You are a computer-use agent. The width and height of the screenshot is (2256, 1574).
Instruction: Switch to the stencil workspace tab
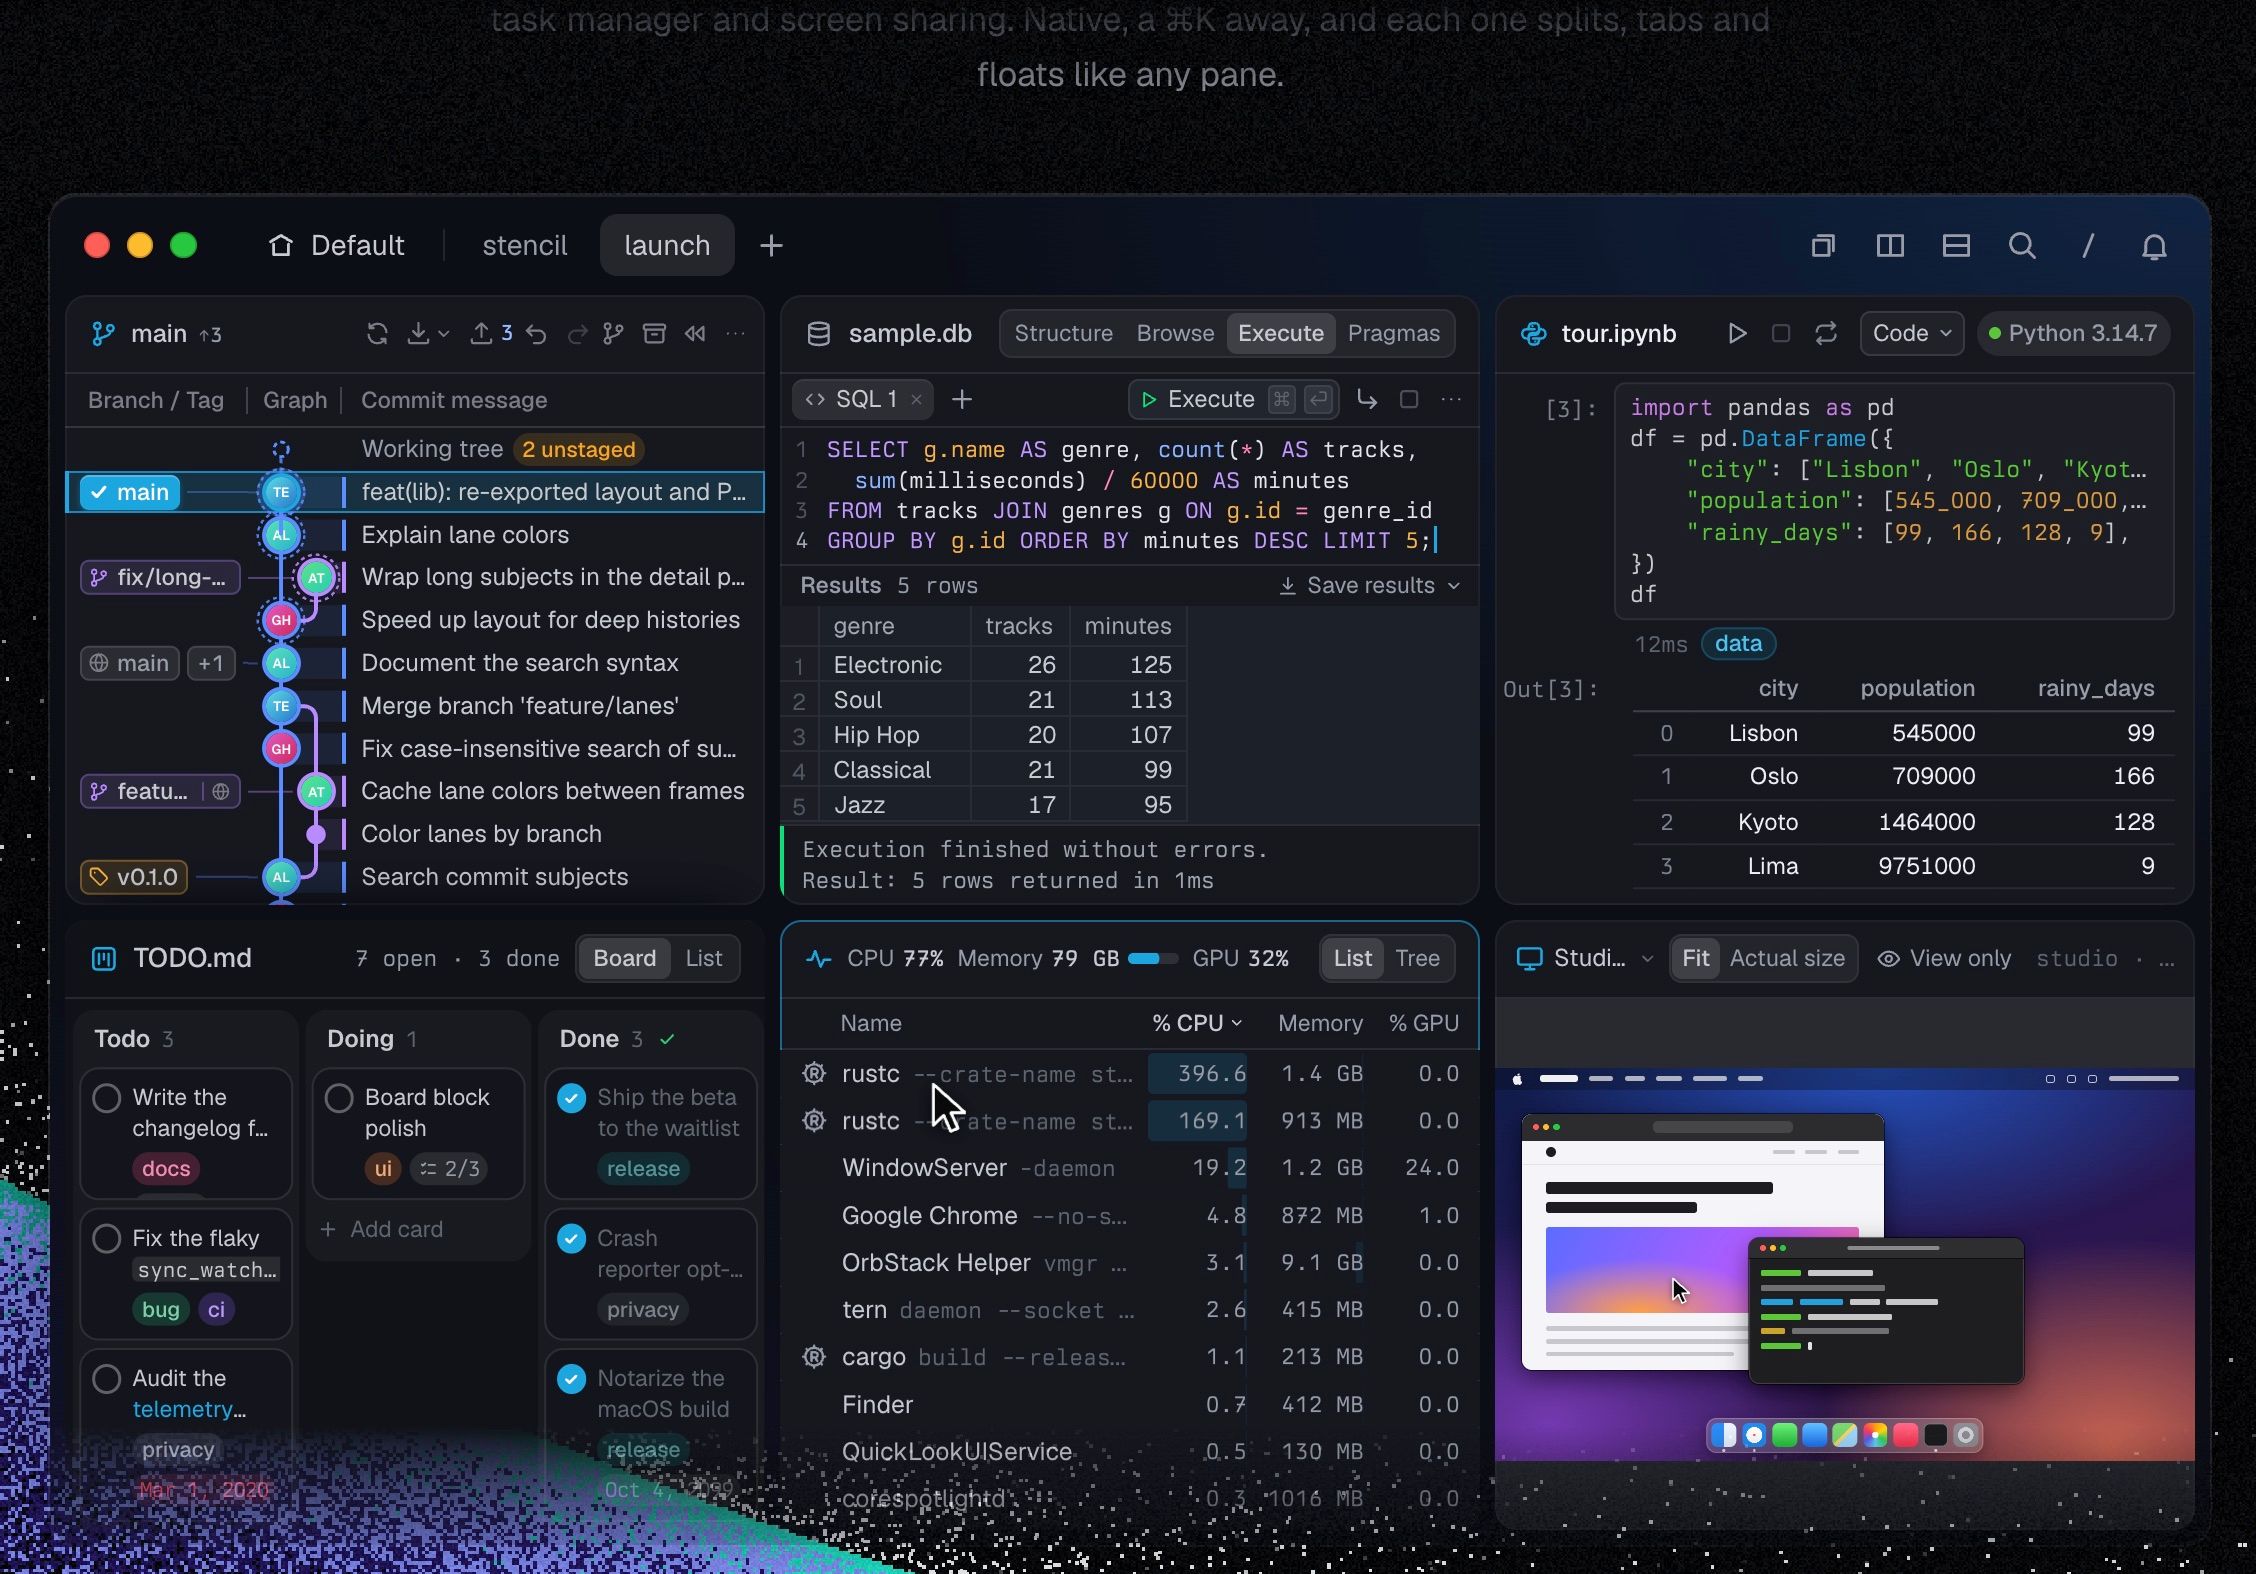[524, 246]
